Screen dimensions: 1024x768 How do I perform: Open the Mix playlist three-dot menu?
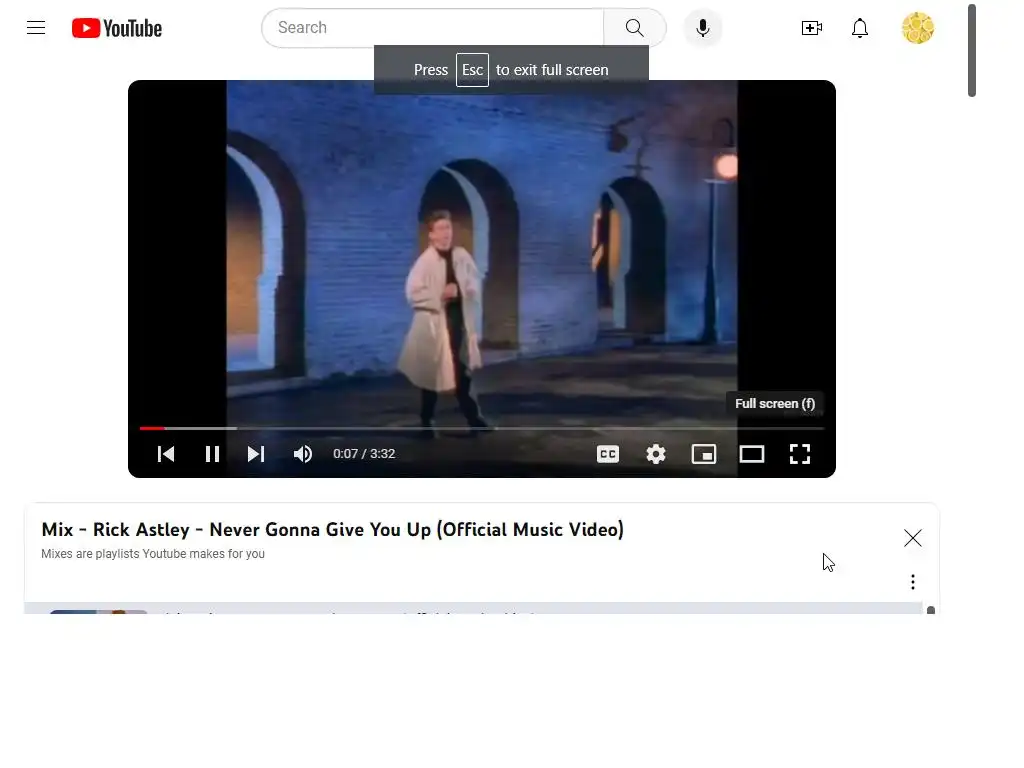pyautogui.click(x=913, y=582)
